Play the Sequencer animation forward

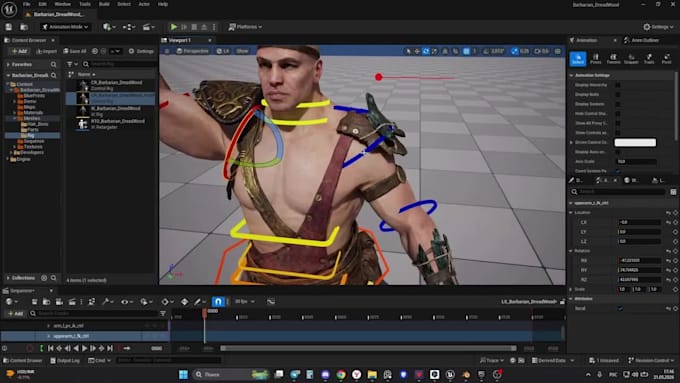tap(85, 348)
